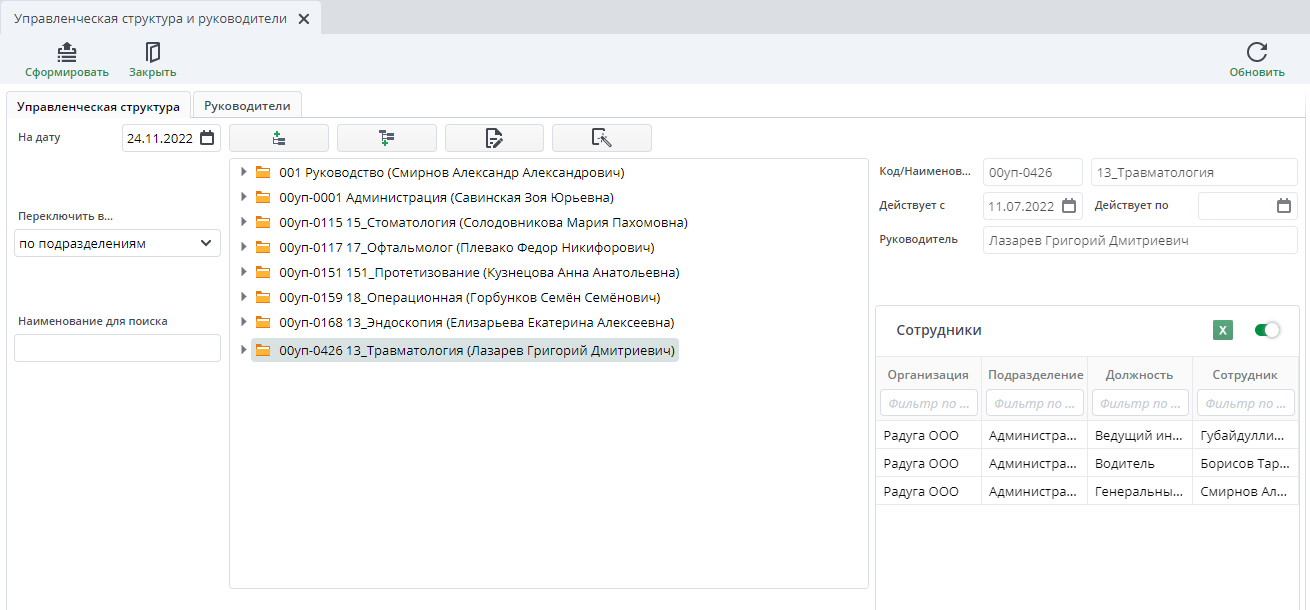Open calendar for На дату field
Image resolution: width=1310 pixels, height=610 pixels.
(207, 138)
